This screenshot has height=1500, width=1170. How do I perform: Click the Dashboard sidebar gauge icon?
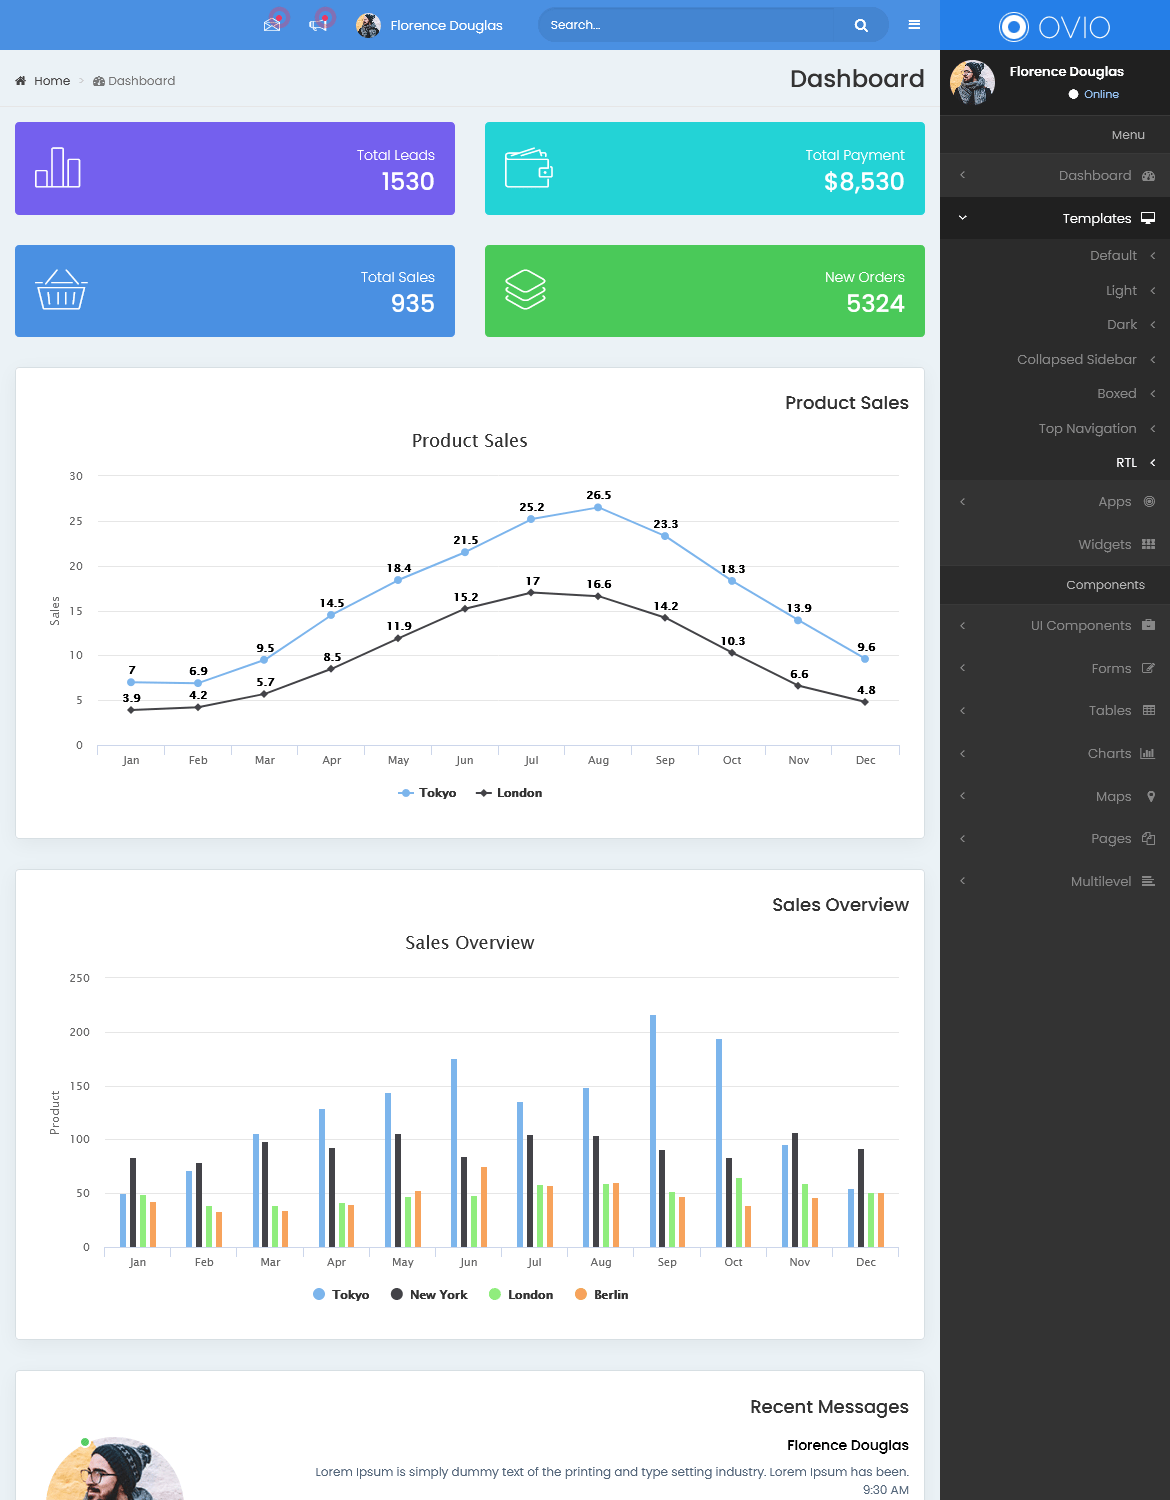click(x=1148, y=176)
